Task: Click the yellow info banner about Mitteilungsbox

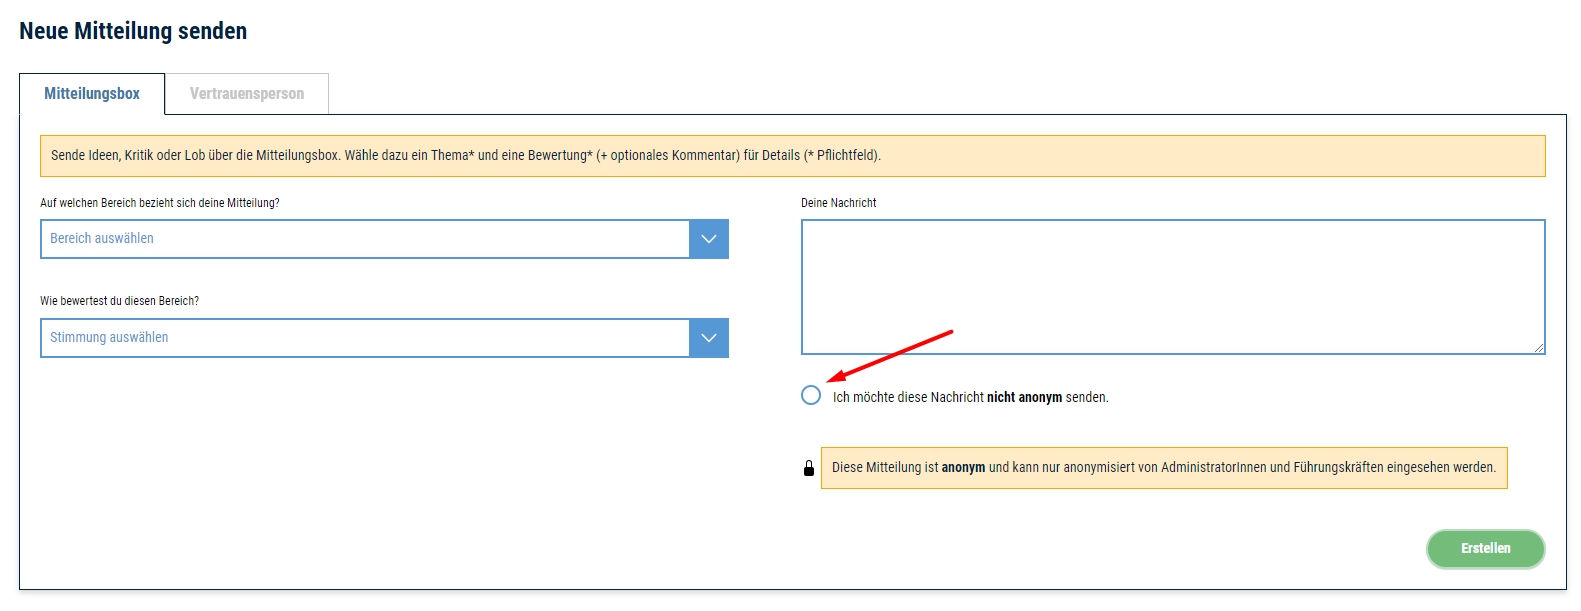Action: (x=793, y=156)
